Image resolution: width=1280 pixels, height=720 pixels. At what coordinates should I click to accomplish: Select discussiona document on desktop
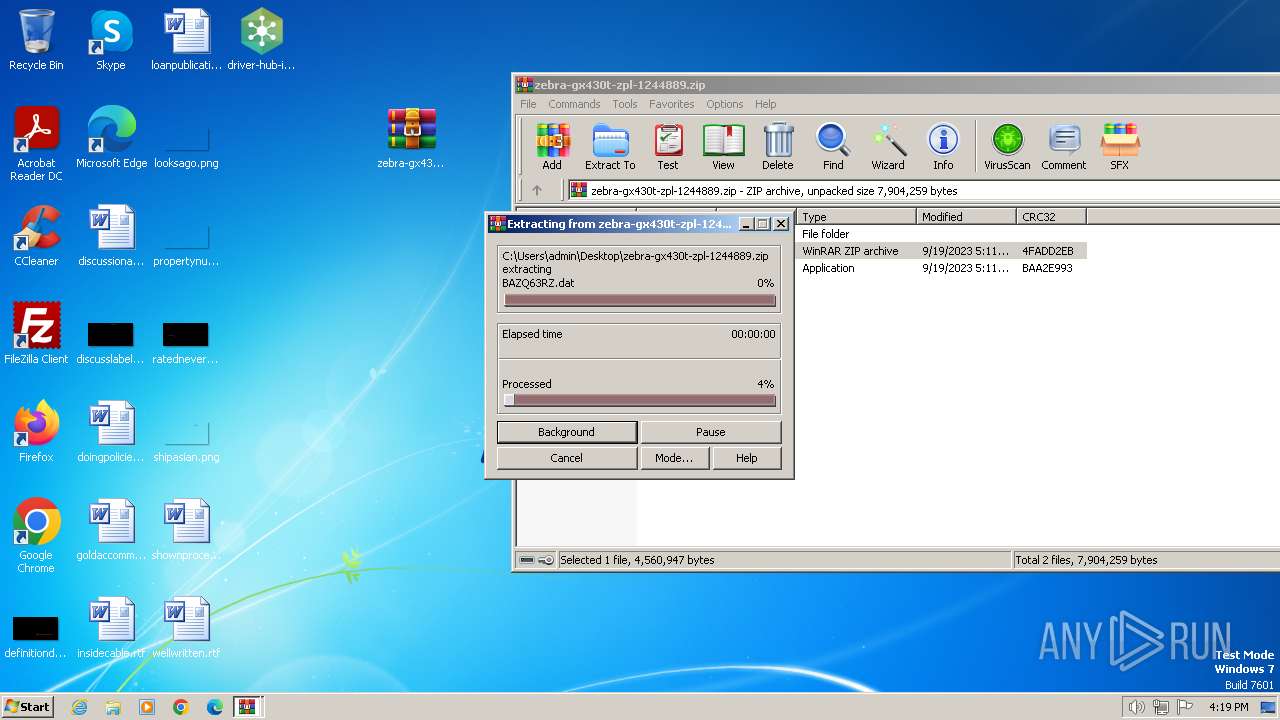pos(111,236)
